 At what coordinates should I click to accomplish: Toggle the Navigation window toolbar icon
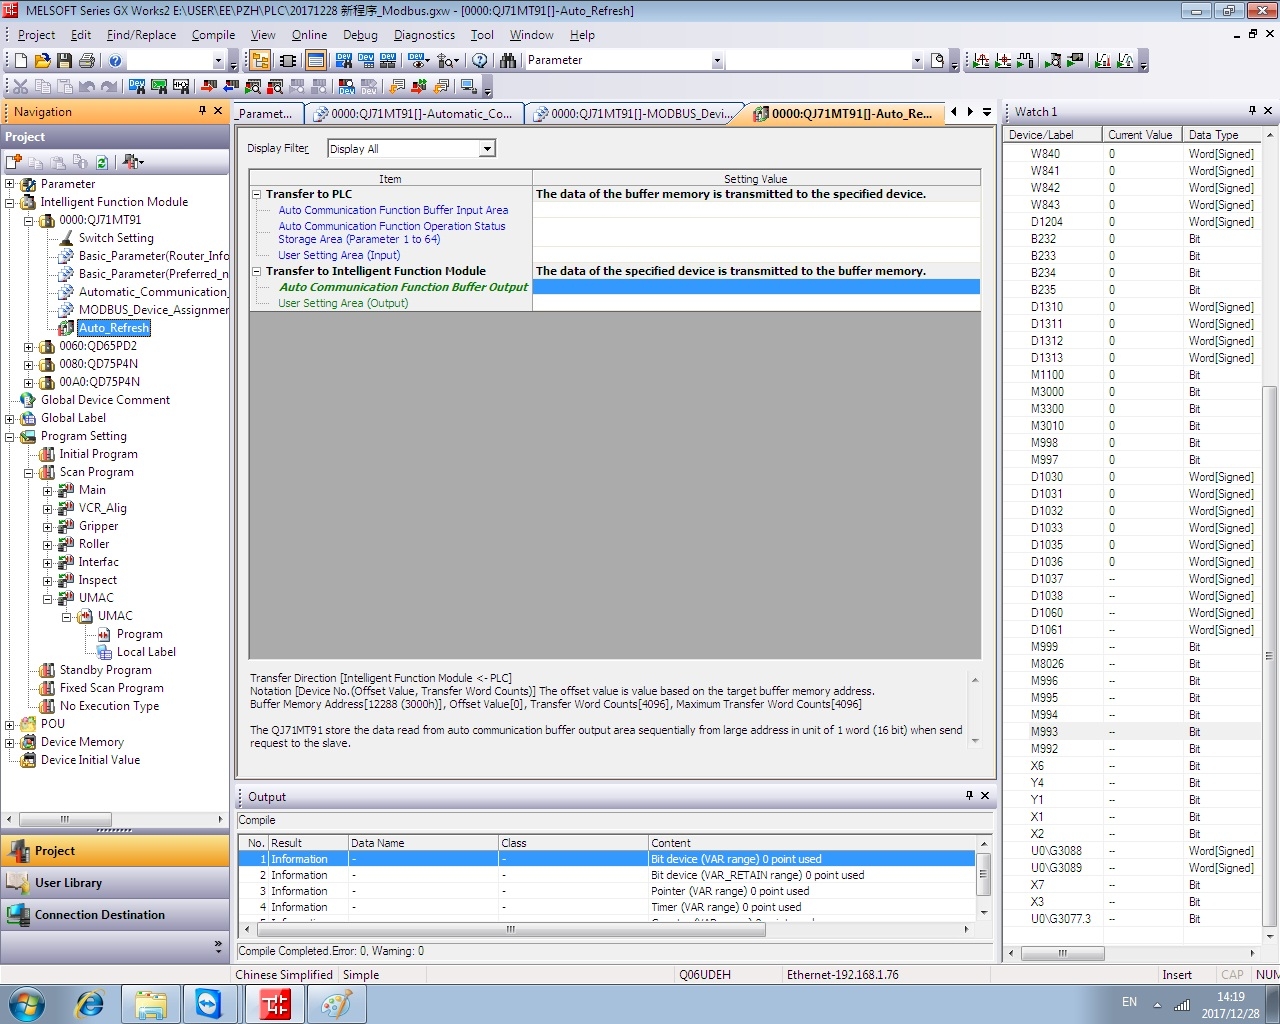pyautogui.click(x=260, y=61)
